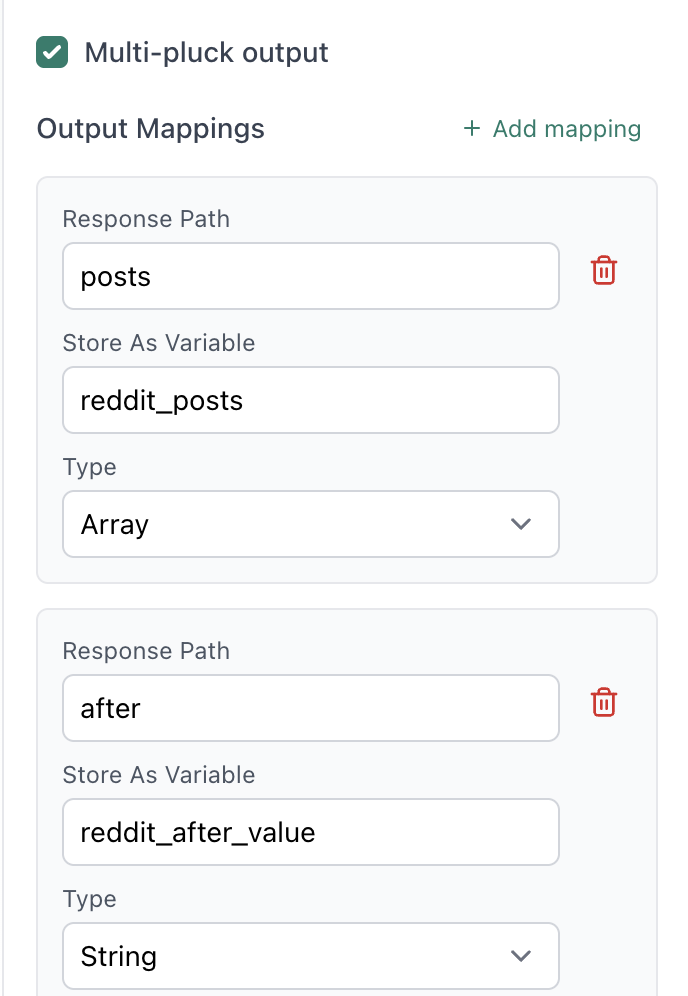Click the reddit_after_value variable name field
The image size is (688, 996).
tap(310, 832)
